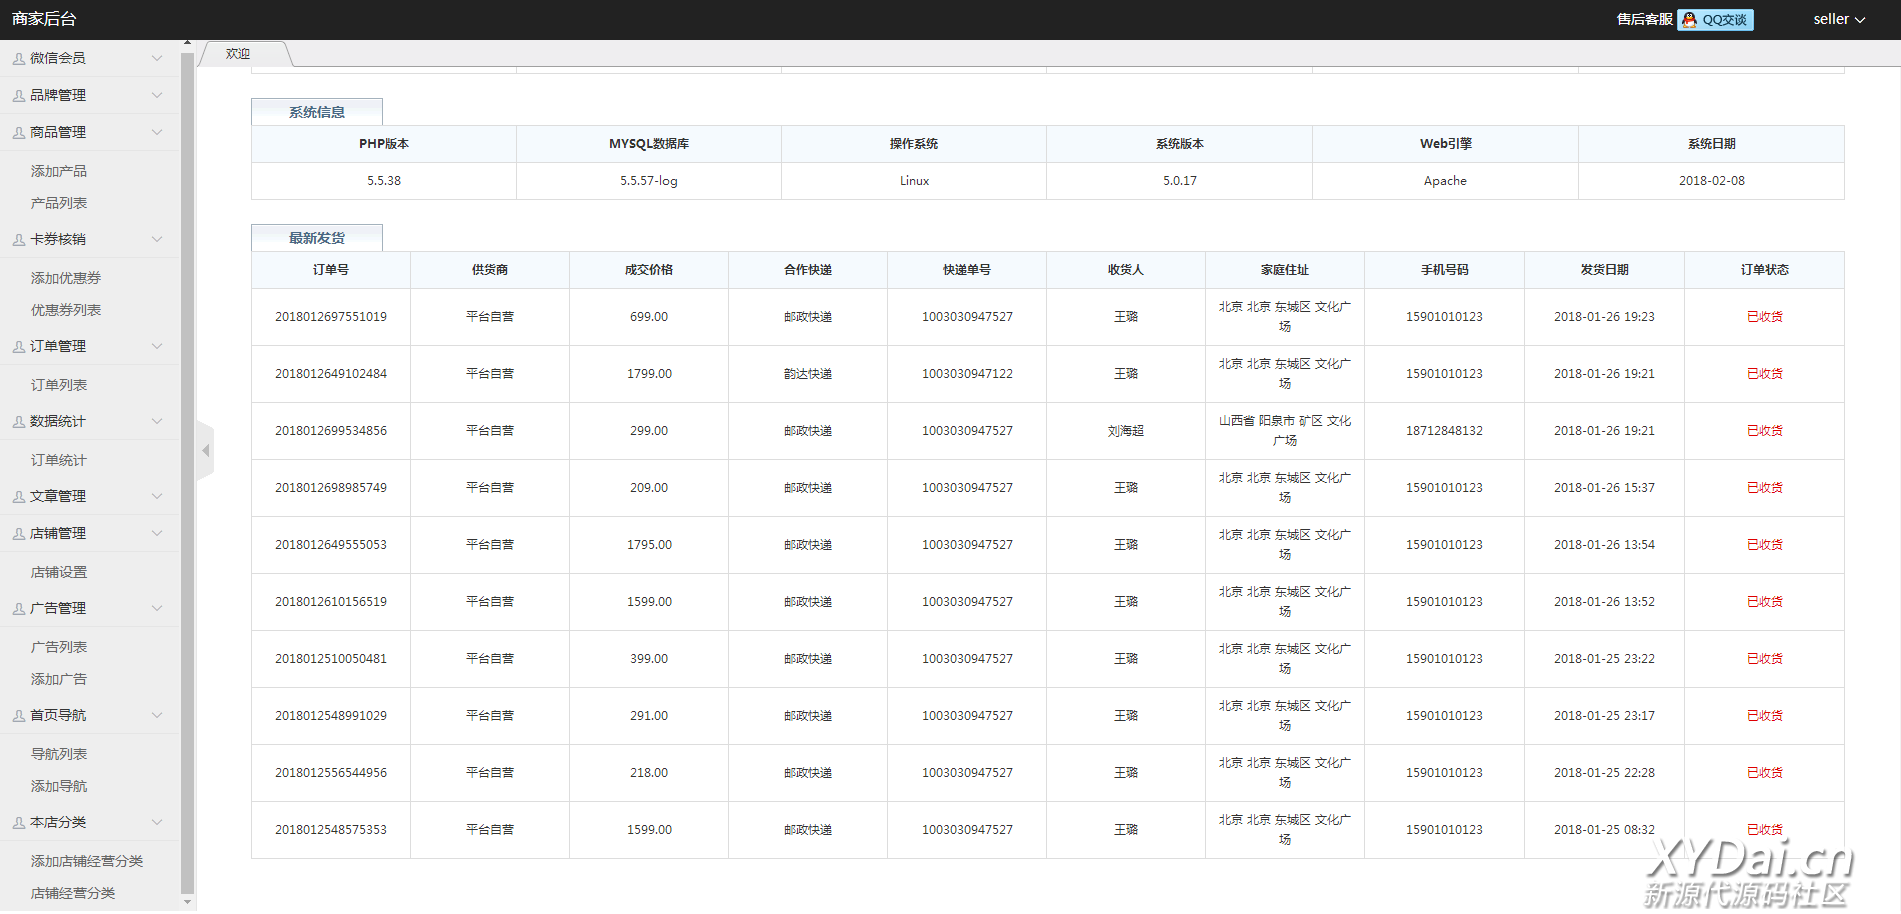Click the user icon beside 微信会员
This screenshot has width=1901, height=914.
tap(19, 59)
